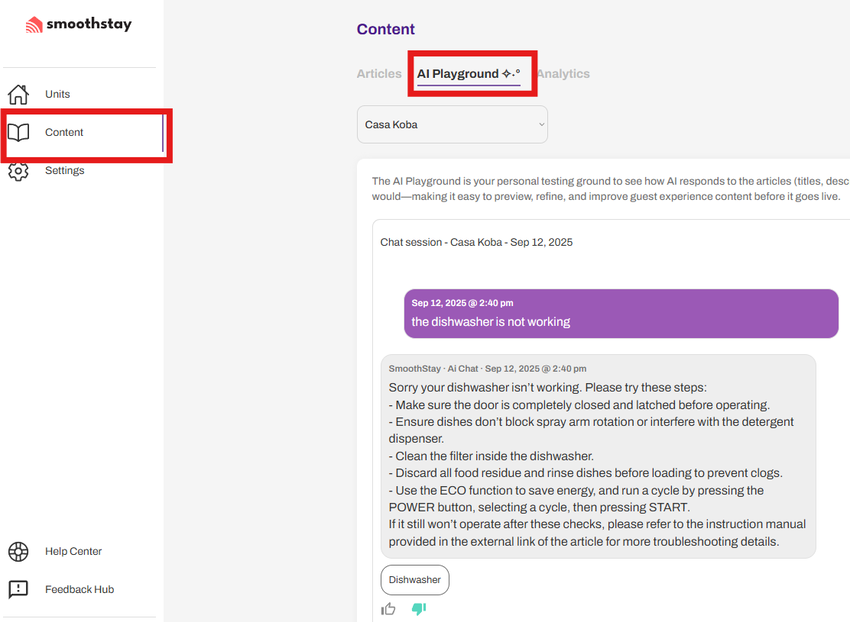850x622 pixels.
Task: Open Settings via the gear icon
Action: point(18,171)
